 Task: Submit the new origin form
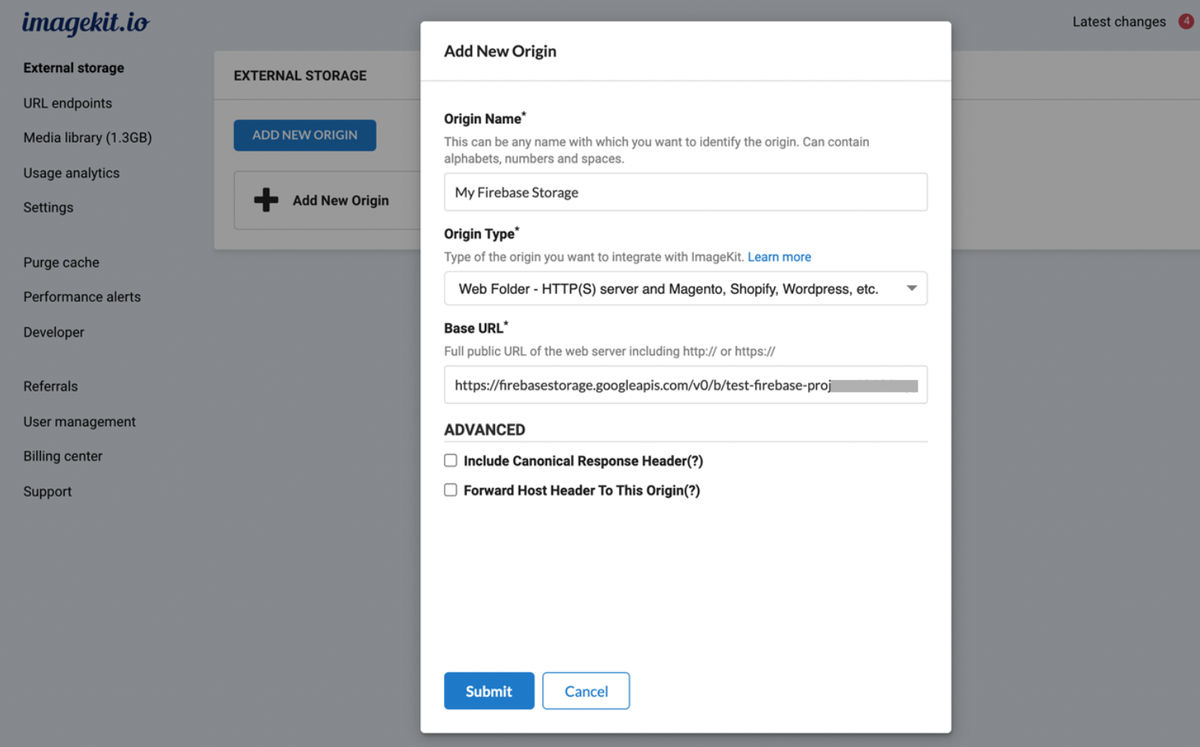coord(489,691)
